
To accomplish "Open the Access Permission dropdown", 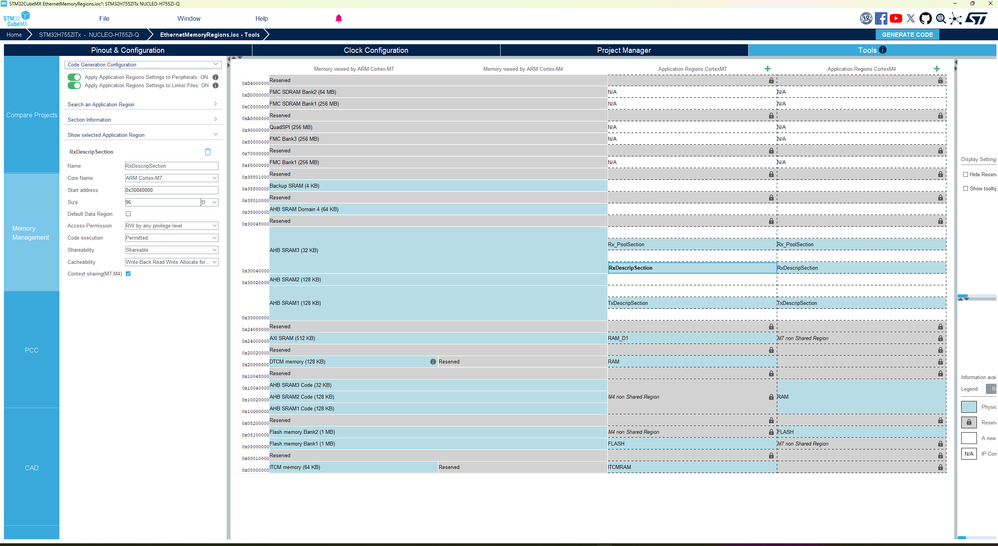I will [171, 226].
